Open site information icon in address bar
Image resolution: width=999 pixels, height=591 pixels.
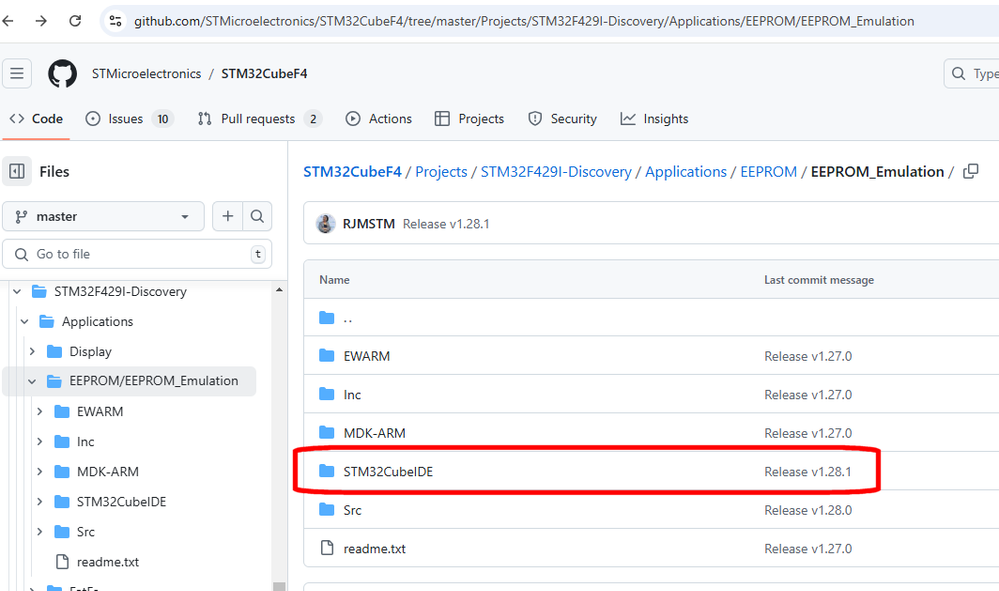[x=115, y=21]
